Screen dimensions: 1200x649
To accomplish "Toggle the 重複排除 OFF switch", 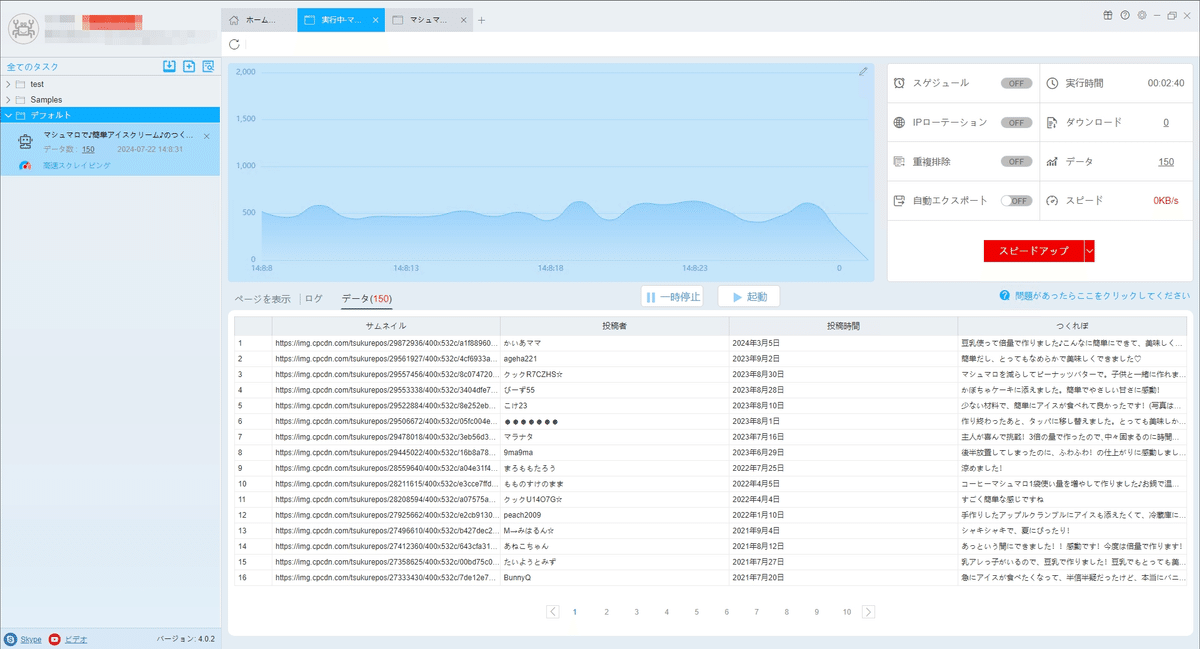I will tap(1016, 161).
